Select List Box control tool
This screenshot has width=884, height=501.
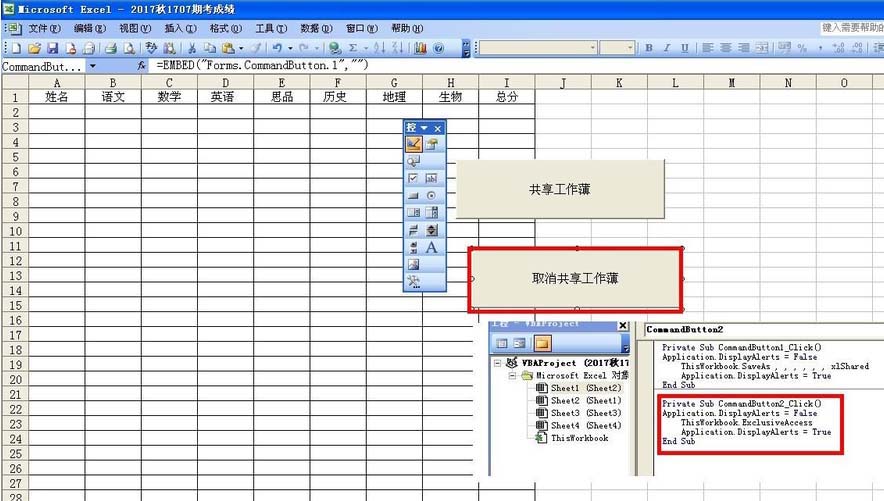click(413, 213)
